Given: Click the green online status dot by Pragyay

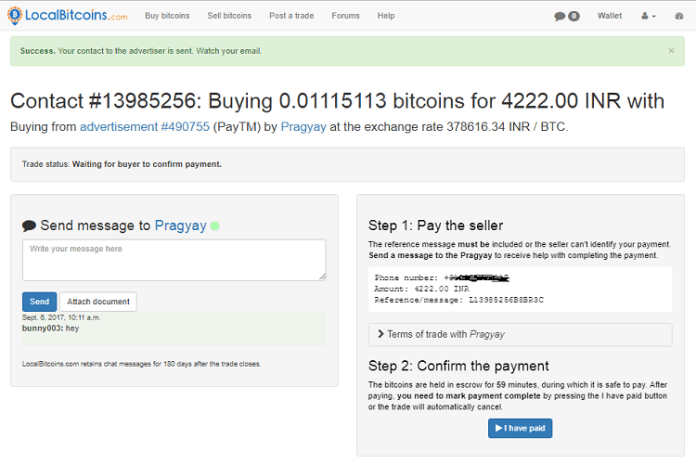Looking at the screenshot, I should click(x=215, y=226).
